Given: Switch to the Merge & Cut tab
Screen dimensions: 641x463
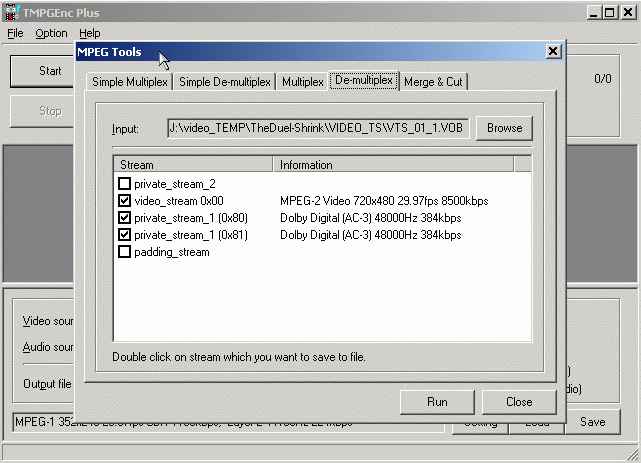Looking at the screenshot, I should click(x=433, y=82).
